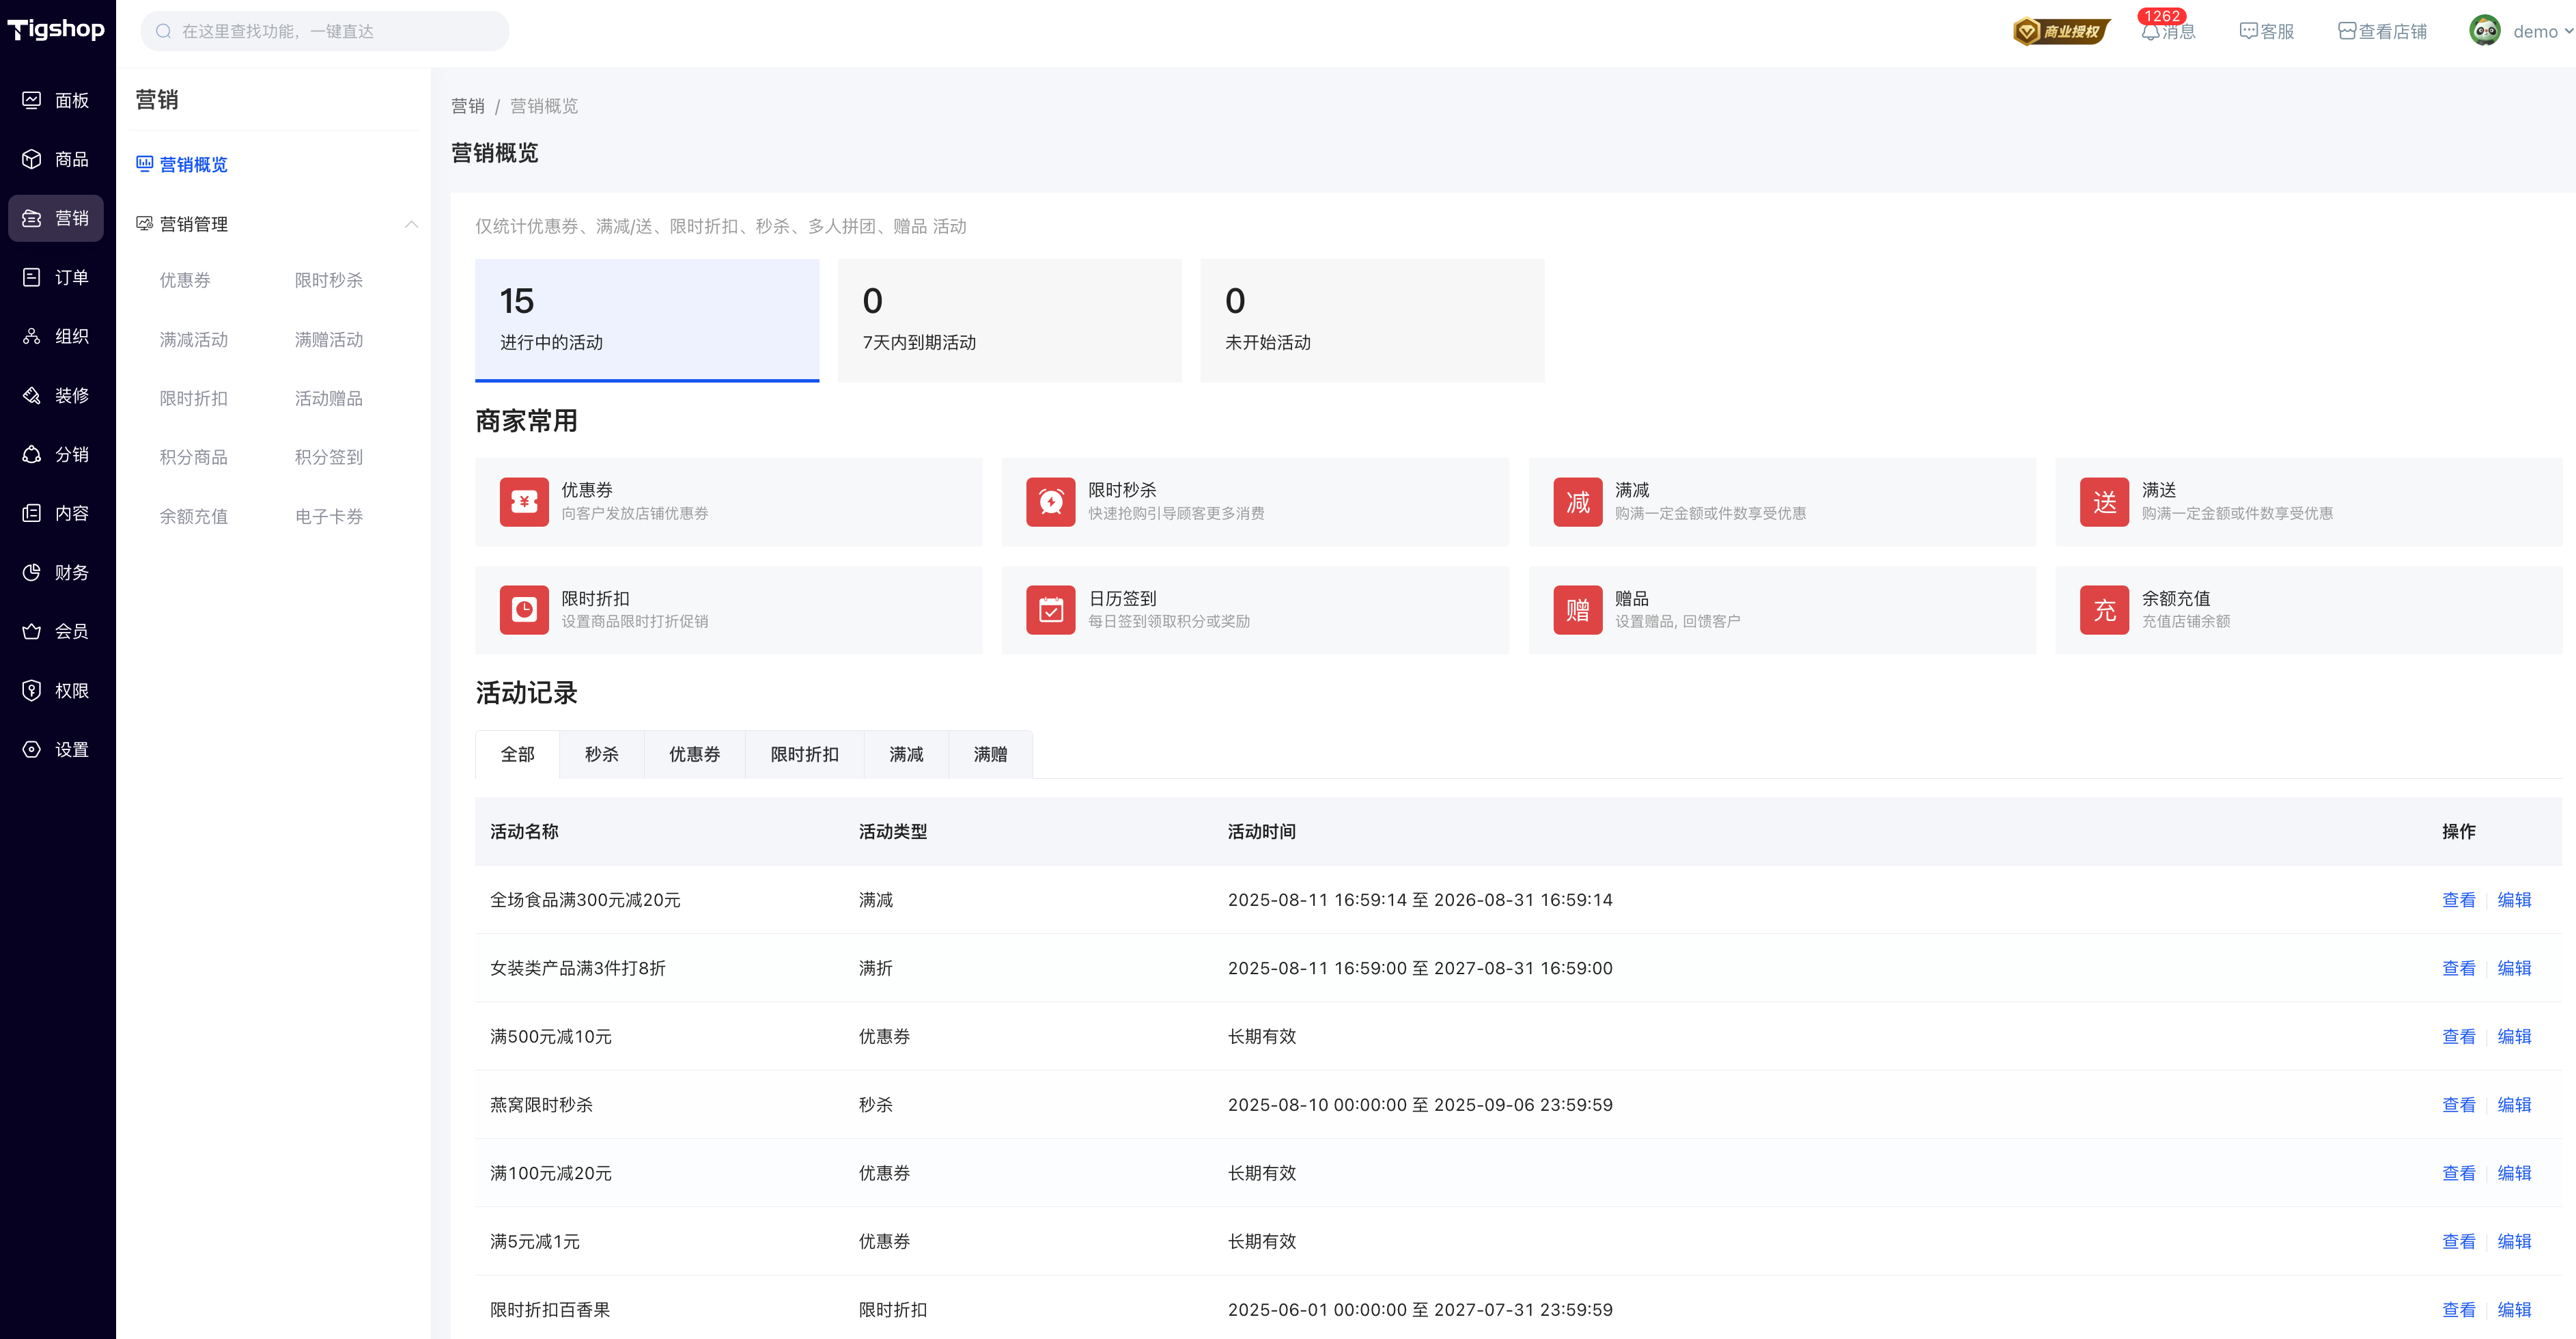2576x1339 pixels.
Task: Open the 组织 organization sidebar icon
Action: (x=32, y=336)
